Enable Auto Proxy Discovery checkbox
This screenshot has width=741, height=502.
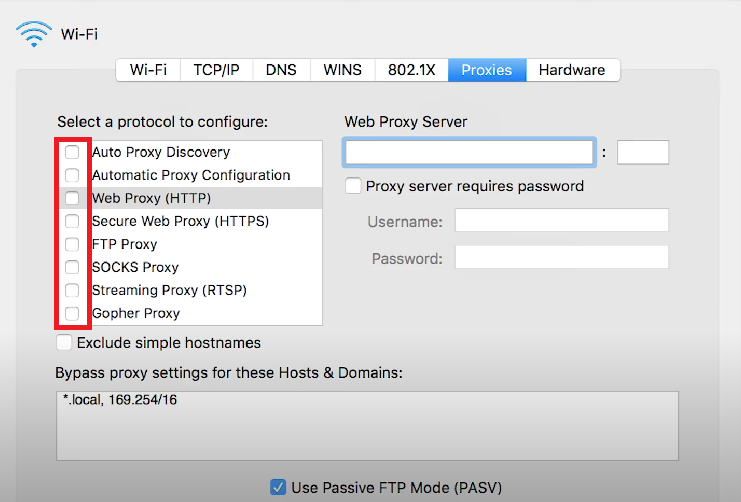coord(72,152)
